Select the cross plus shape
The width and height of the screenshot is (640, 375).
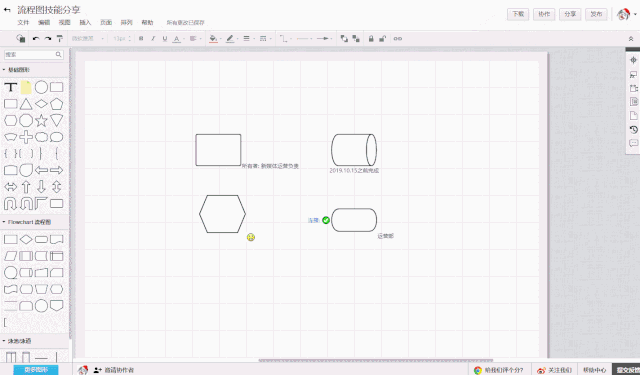point(26,137)
